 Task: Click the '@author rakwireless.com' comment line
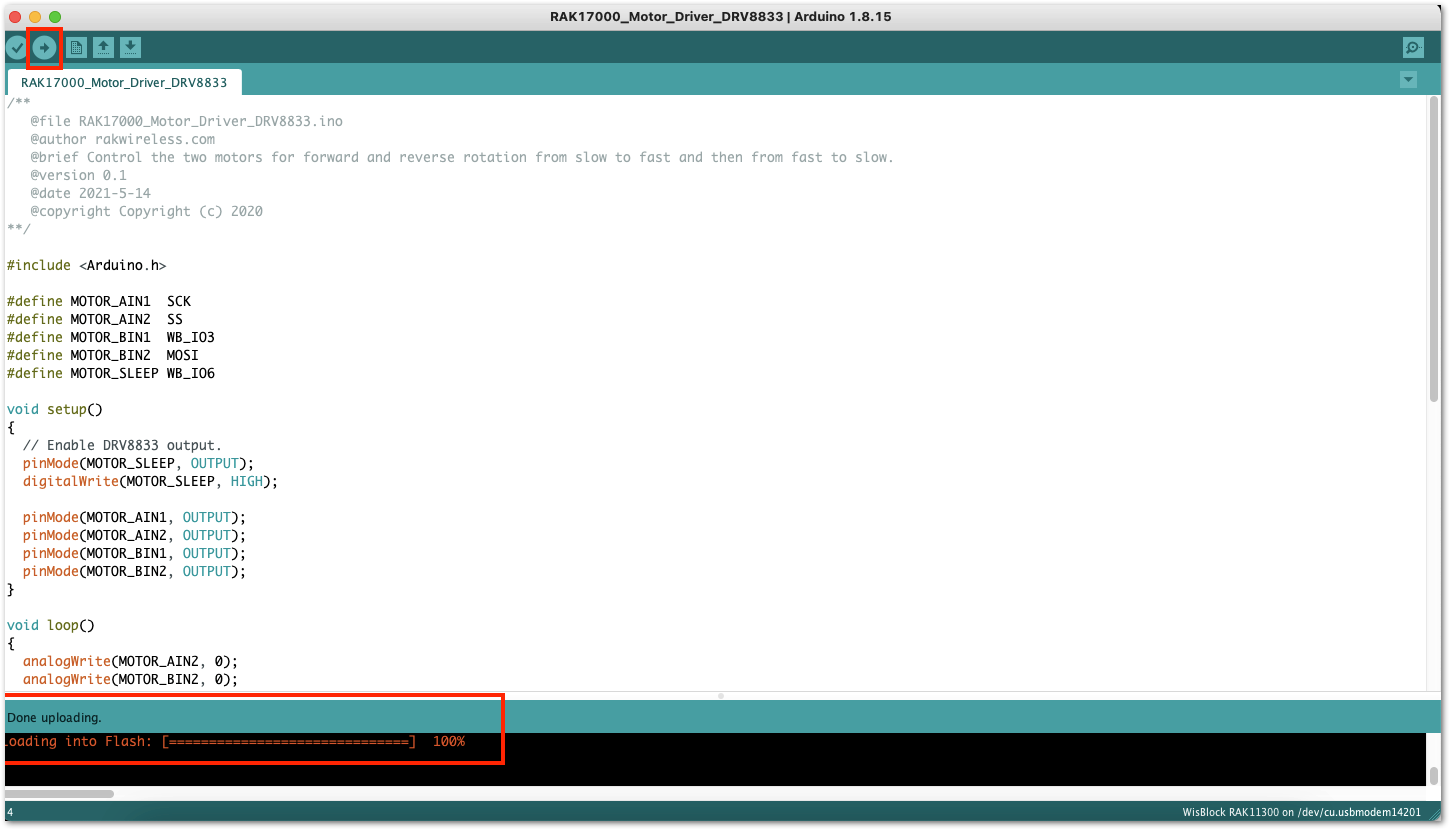click(x=122, y=139)
